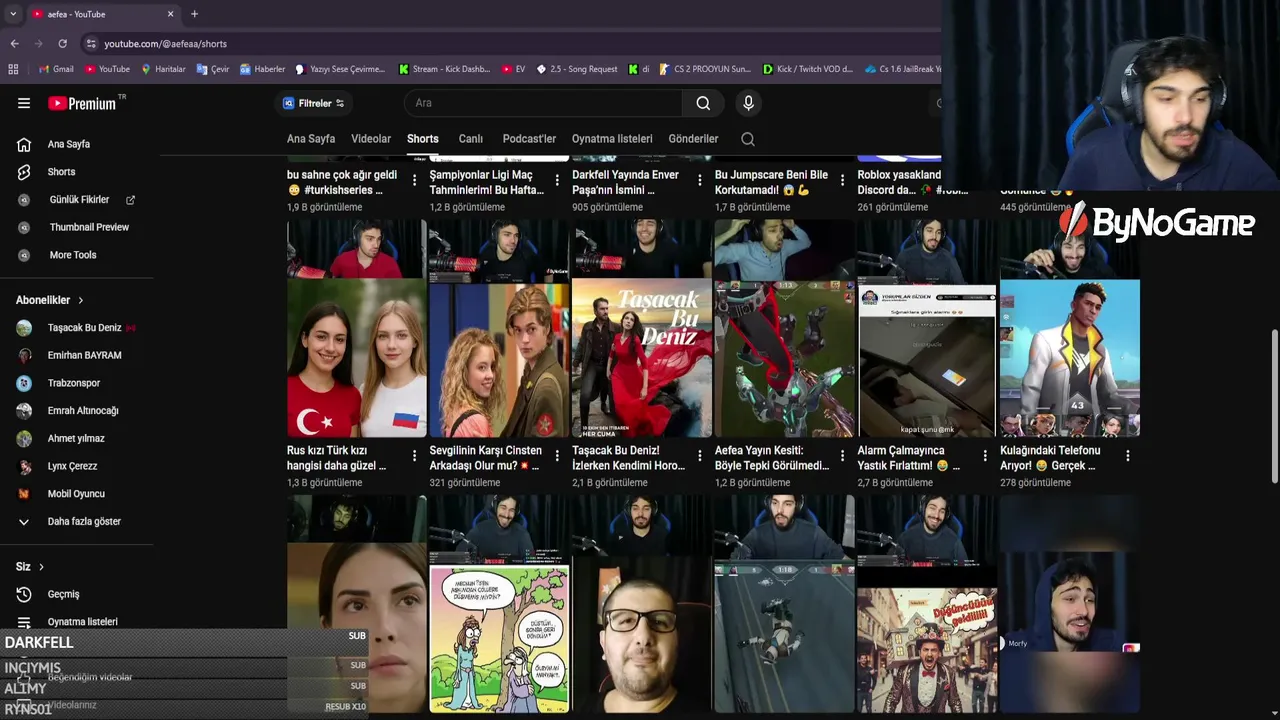Expand the Abonelikler section chevron

[x=81, y=300]
